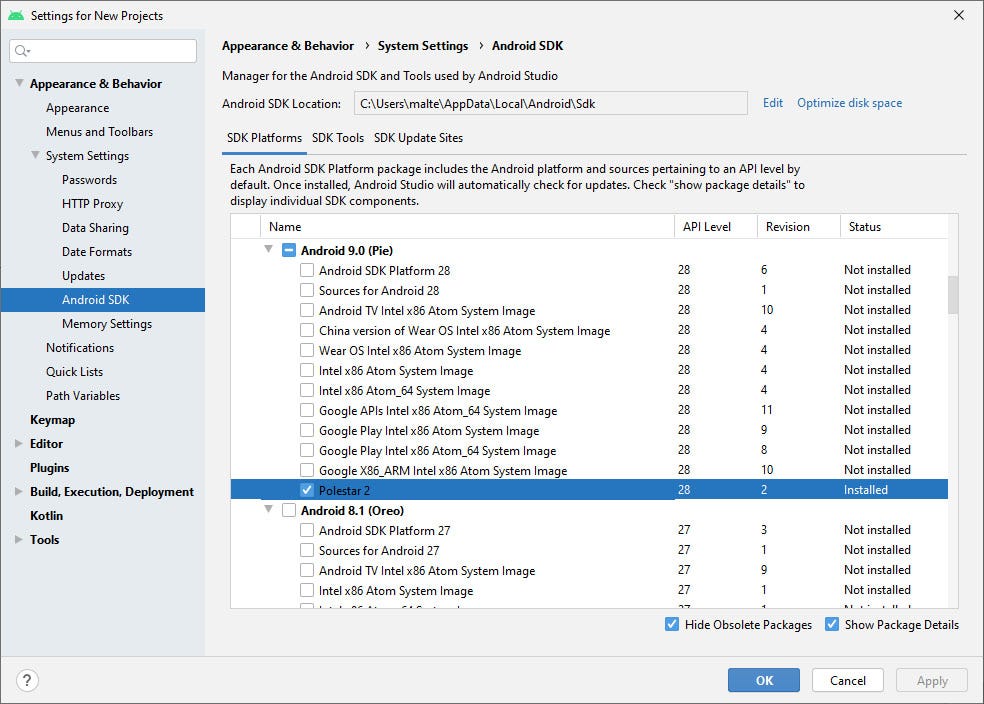The height and width of the screenshot is (704, 984).
Task: Switch to the SDK Platforms tab
Action: point(264,138)
